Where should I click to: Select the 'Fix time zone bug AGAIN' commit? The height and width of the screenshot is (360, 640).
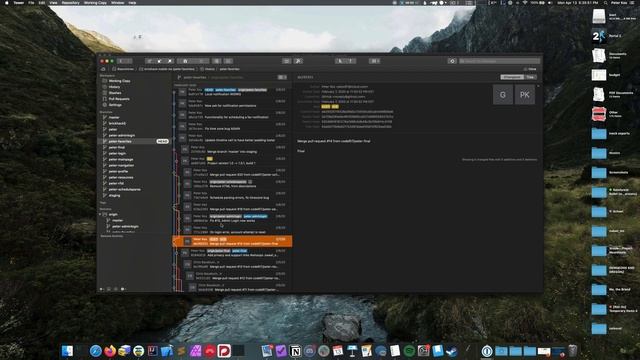point(232,126)
